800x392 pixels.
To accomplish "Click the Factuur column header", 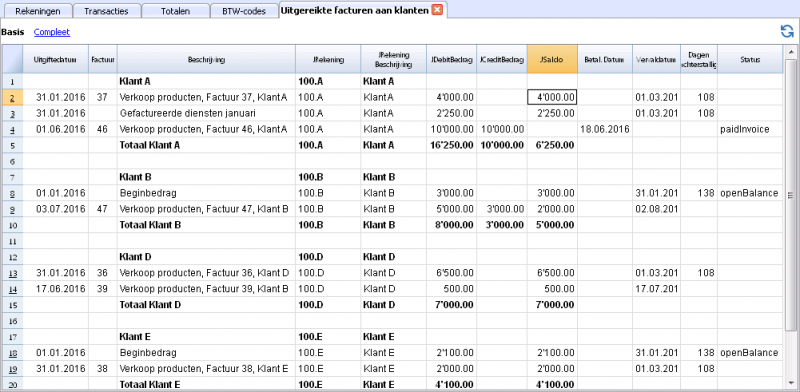I will pyautogui.click(x=103, y=59).
